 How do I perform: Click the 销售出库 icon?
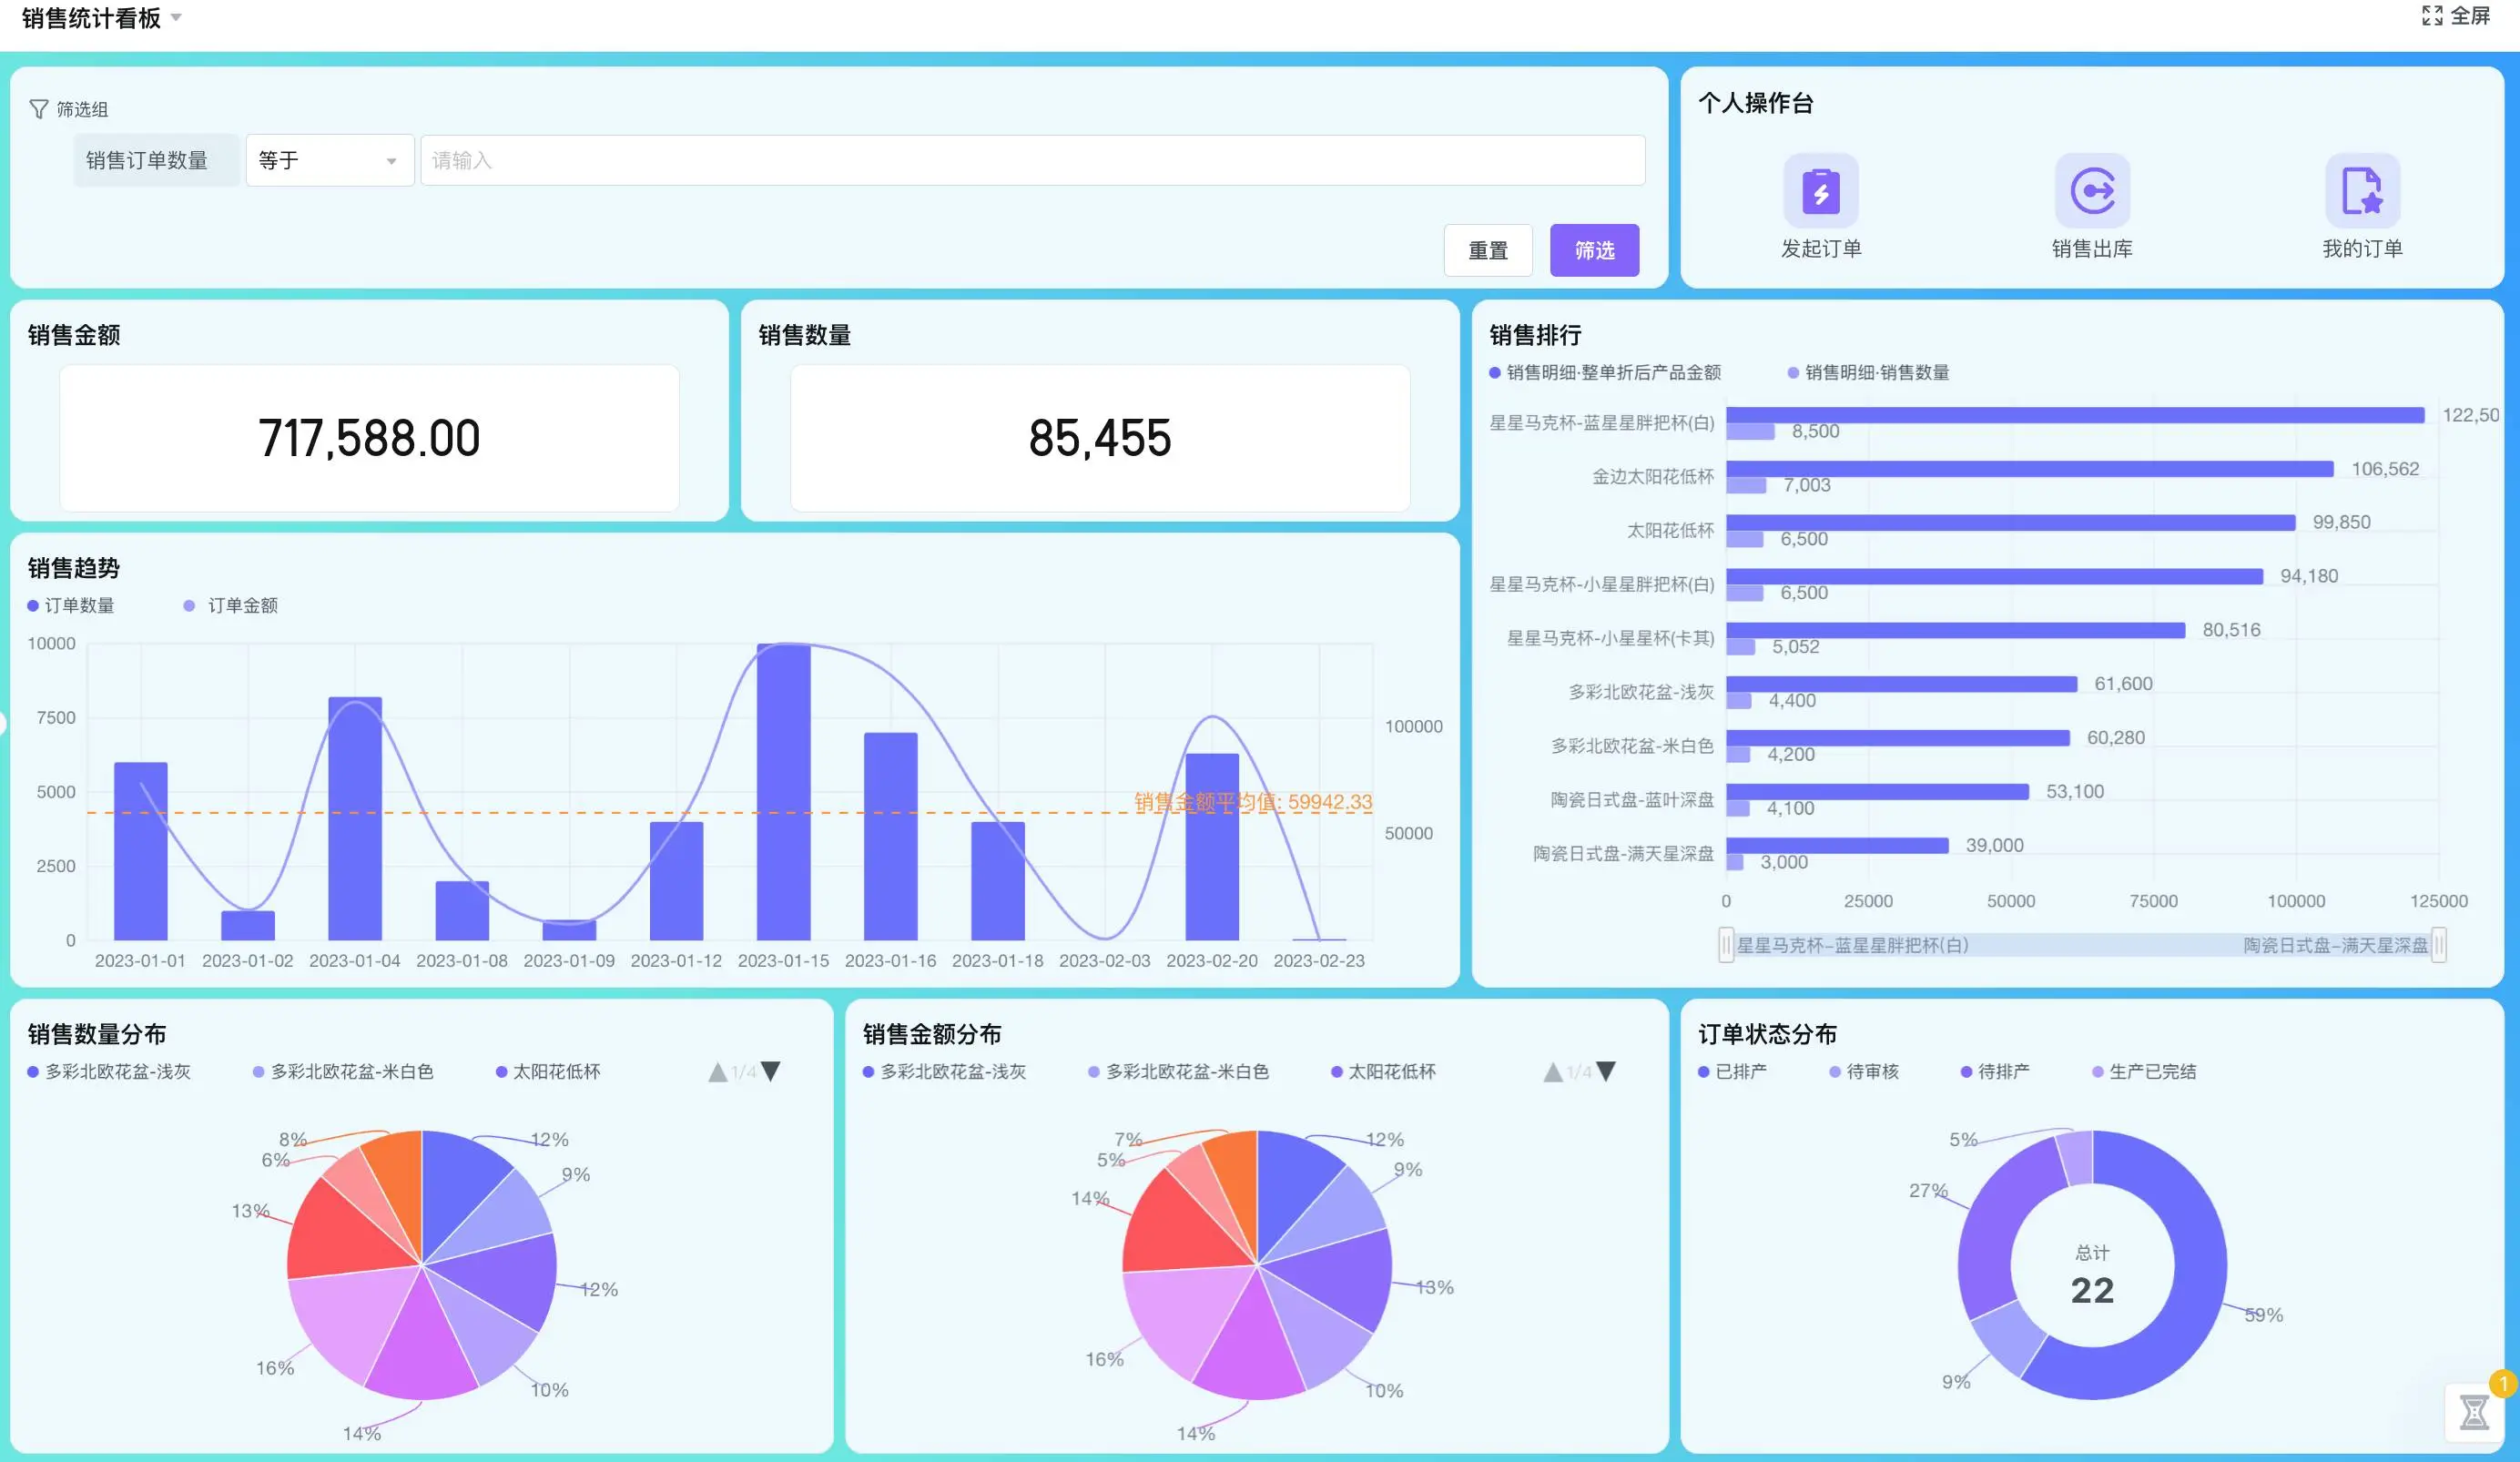click(2091, 191)
